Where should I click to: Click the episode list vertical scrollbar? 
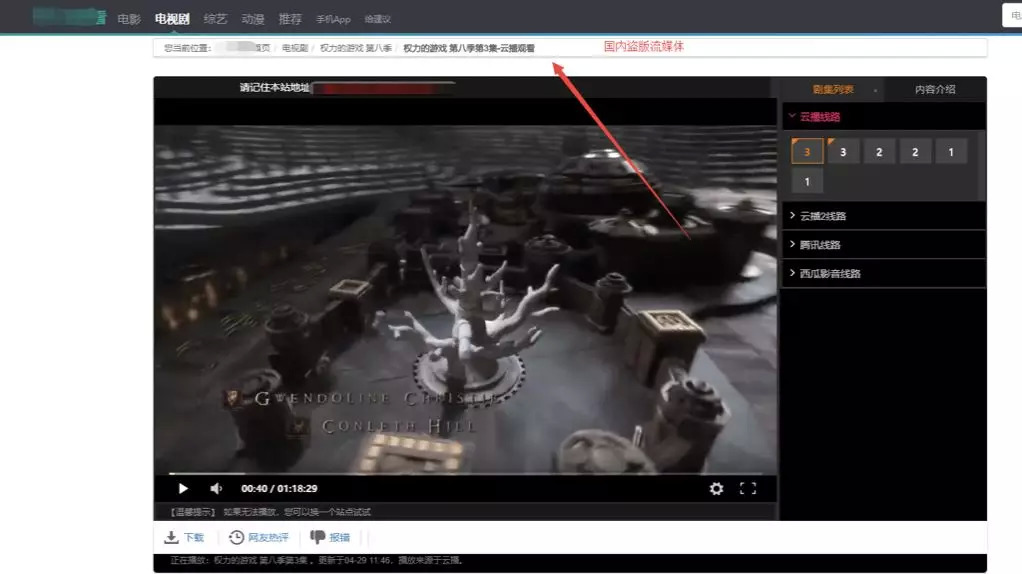click(x=982, y=165)
